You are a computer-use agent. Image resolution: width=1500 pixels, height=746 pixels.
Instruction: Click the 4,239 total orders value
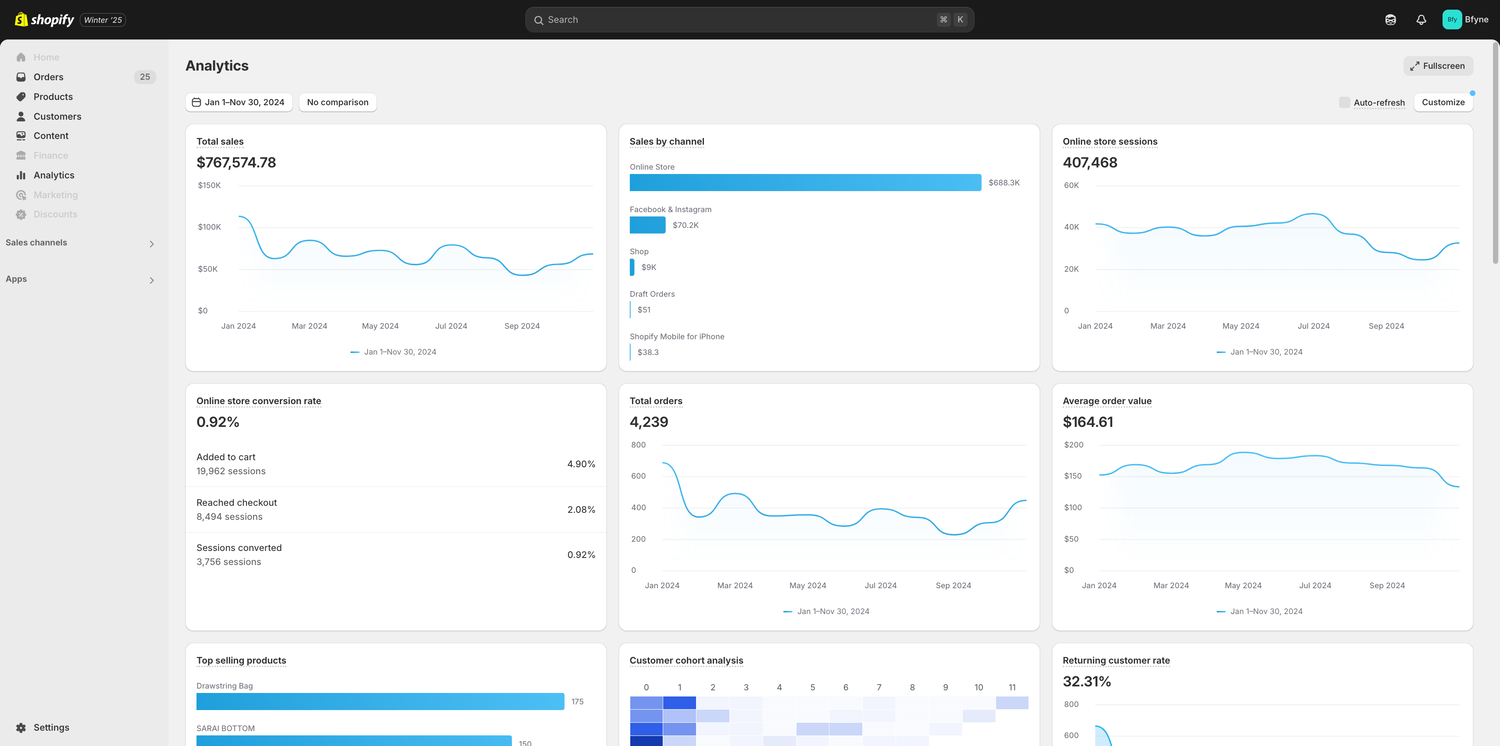[649, 422]
